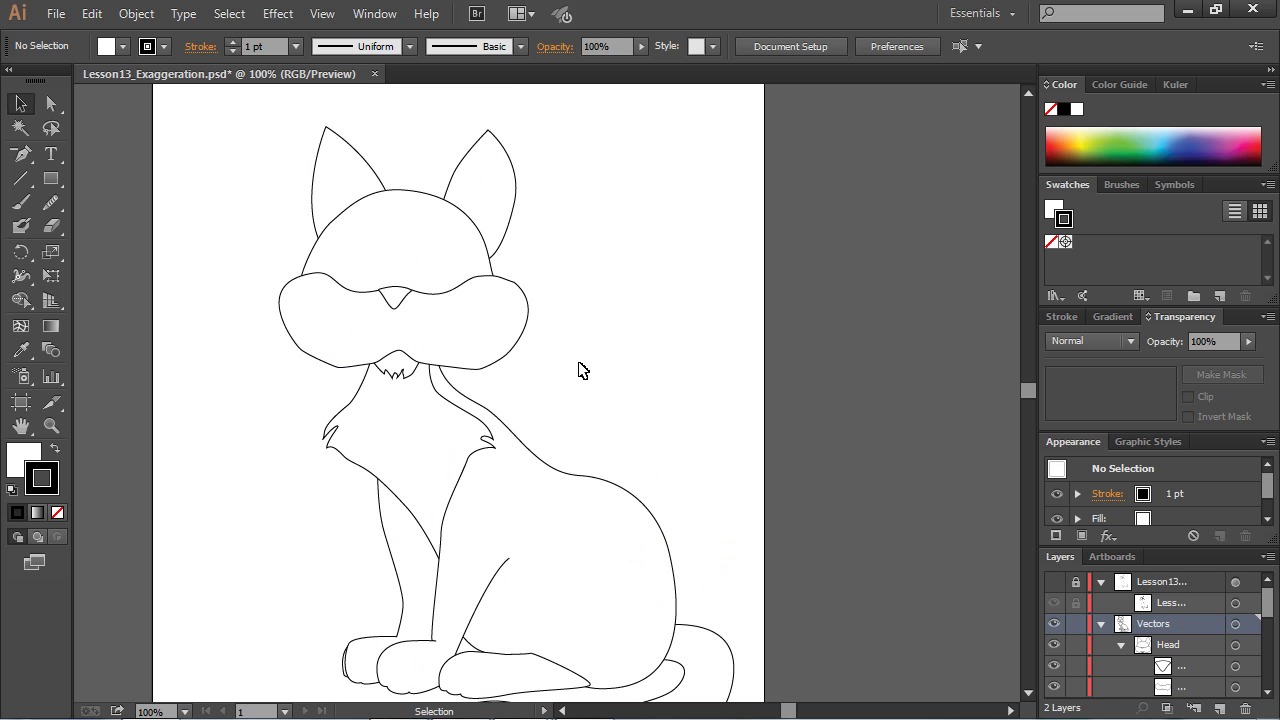Choose the Magic Wand tool
The height and width of the screenshot is (720, 1280).
point(21,128)
